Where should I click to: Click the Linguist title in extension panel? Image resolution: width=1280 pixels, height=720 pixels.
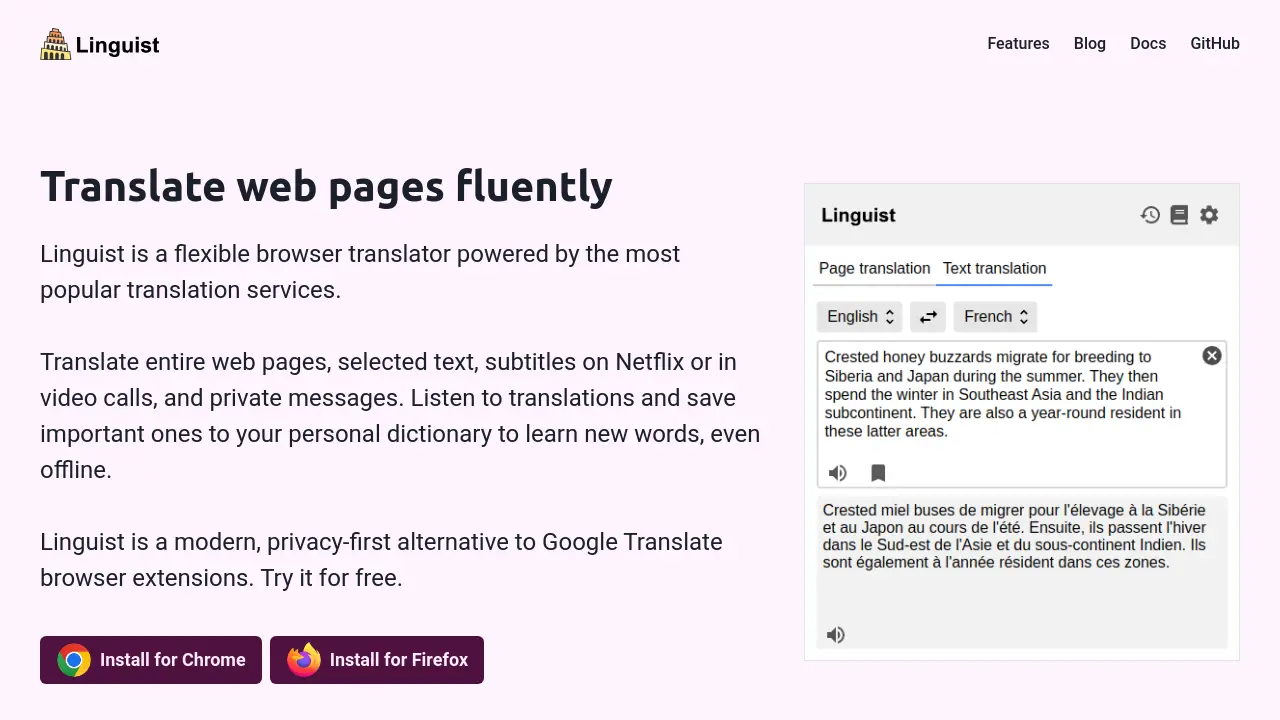point(858,215)
